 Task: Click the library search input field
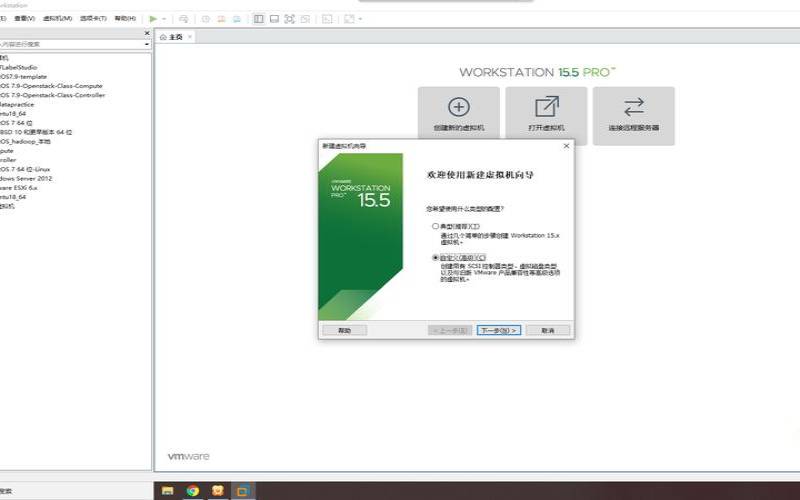pyautogui.click(x=71, y=44)
